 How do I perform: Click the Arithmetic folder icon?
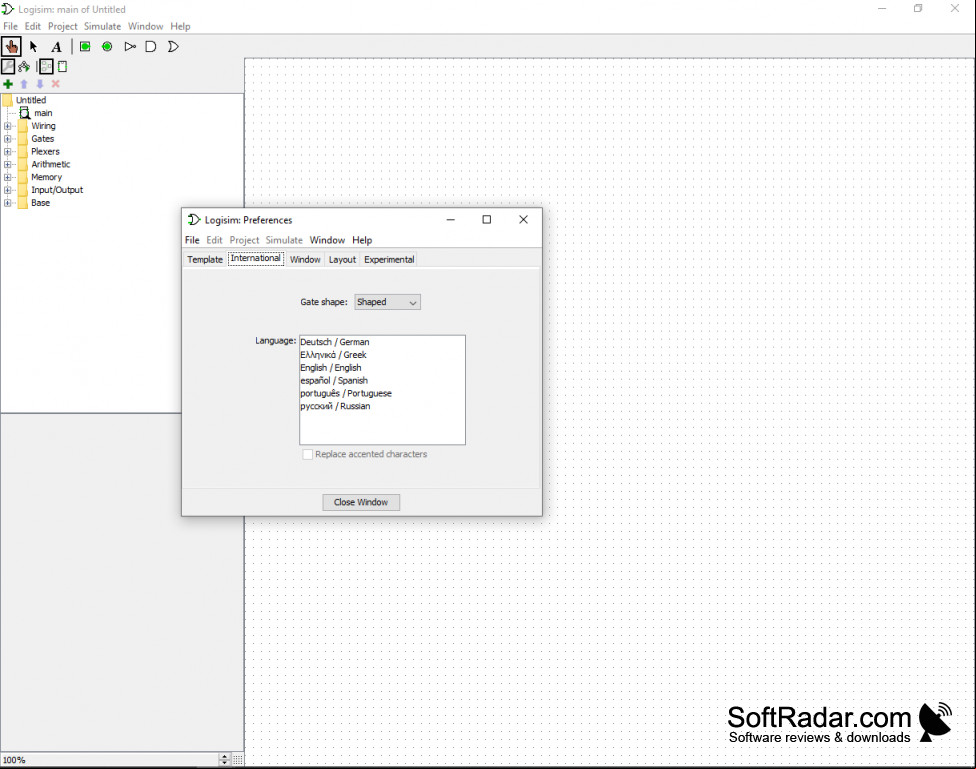coord(23,164)
